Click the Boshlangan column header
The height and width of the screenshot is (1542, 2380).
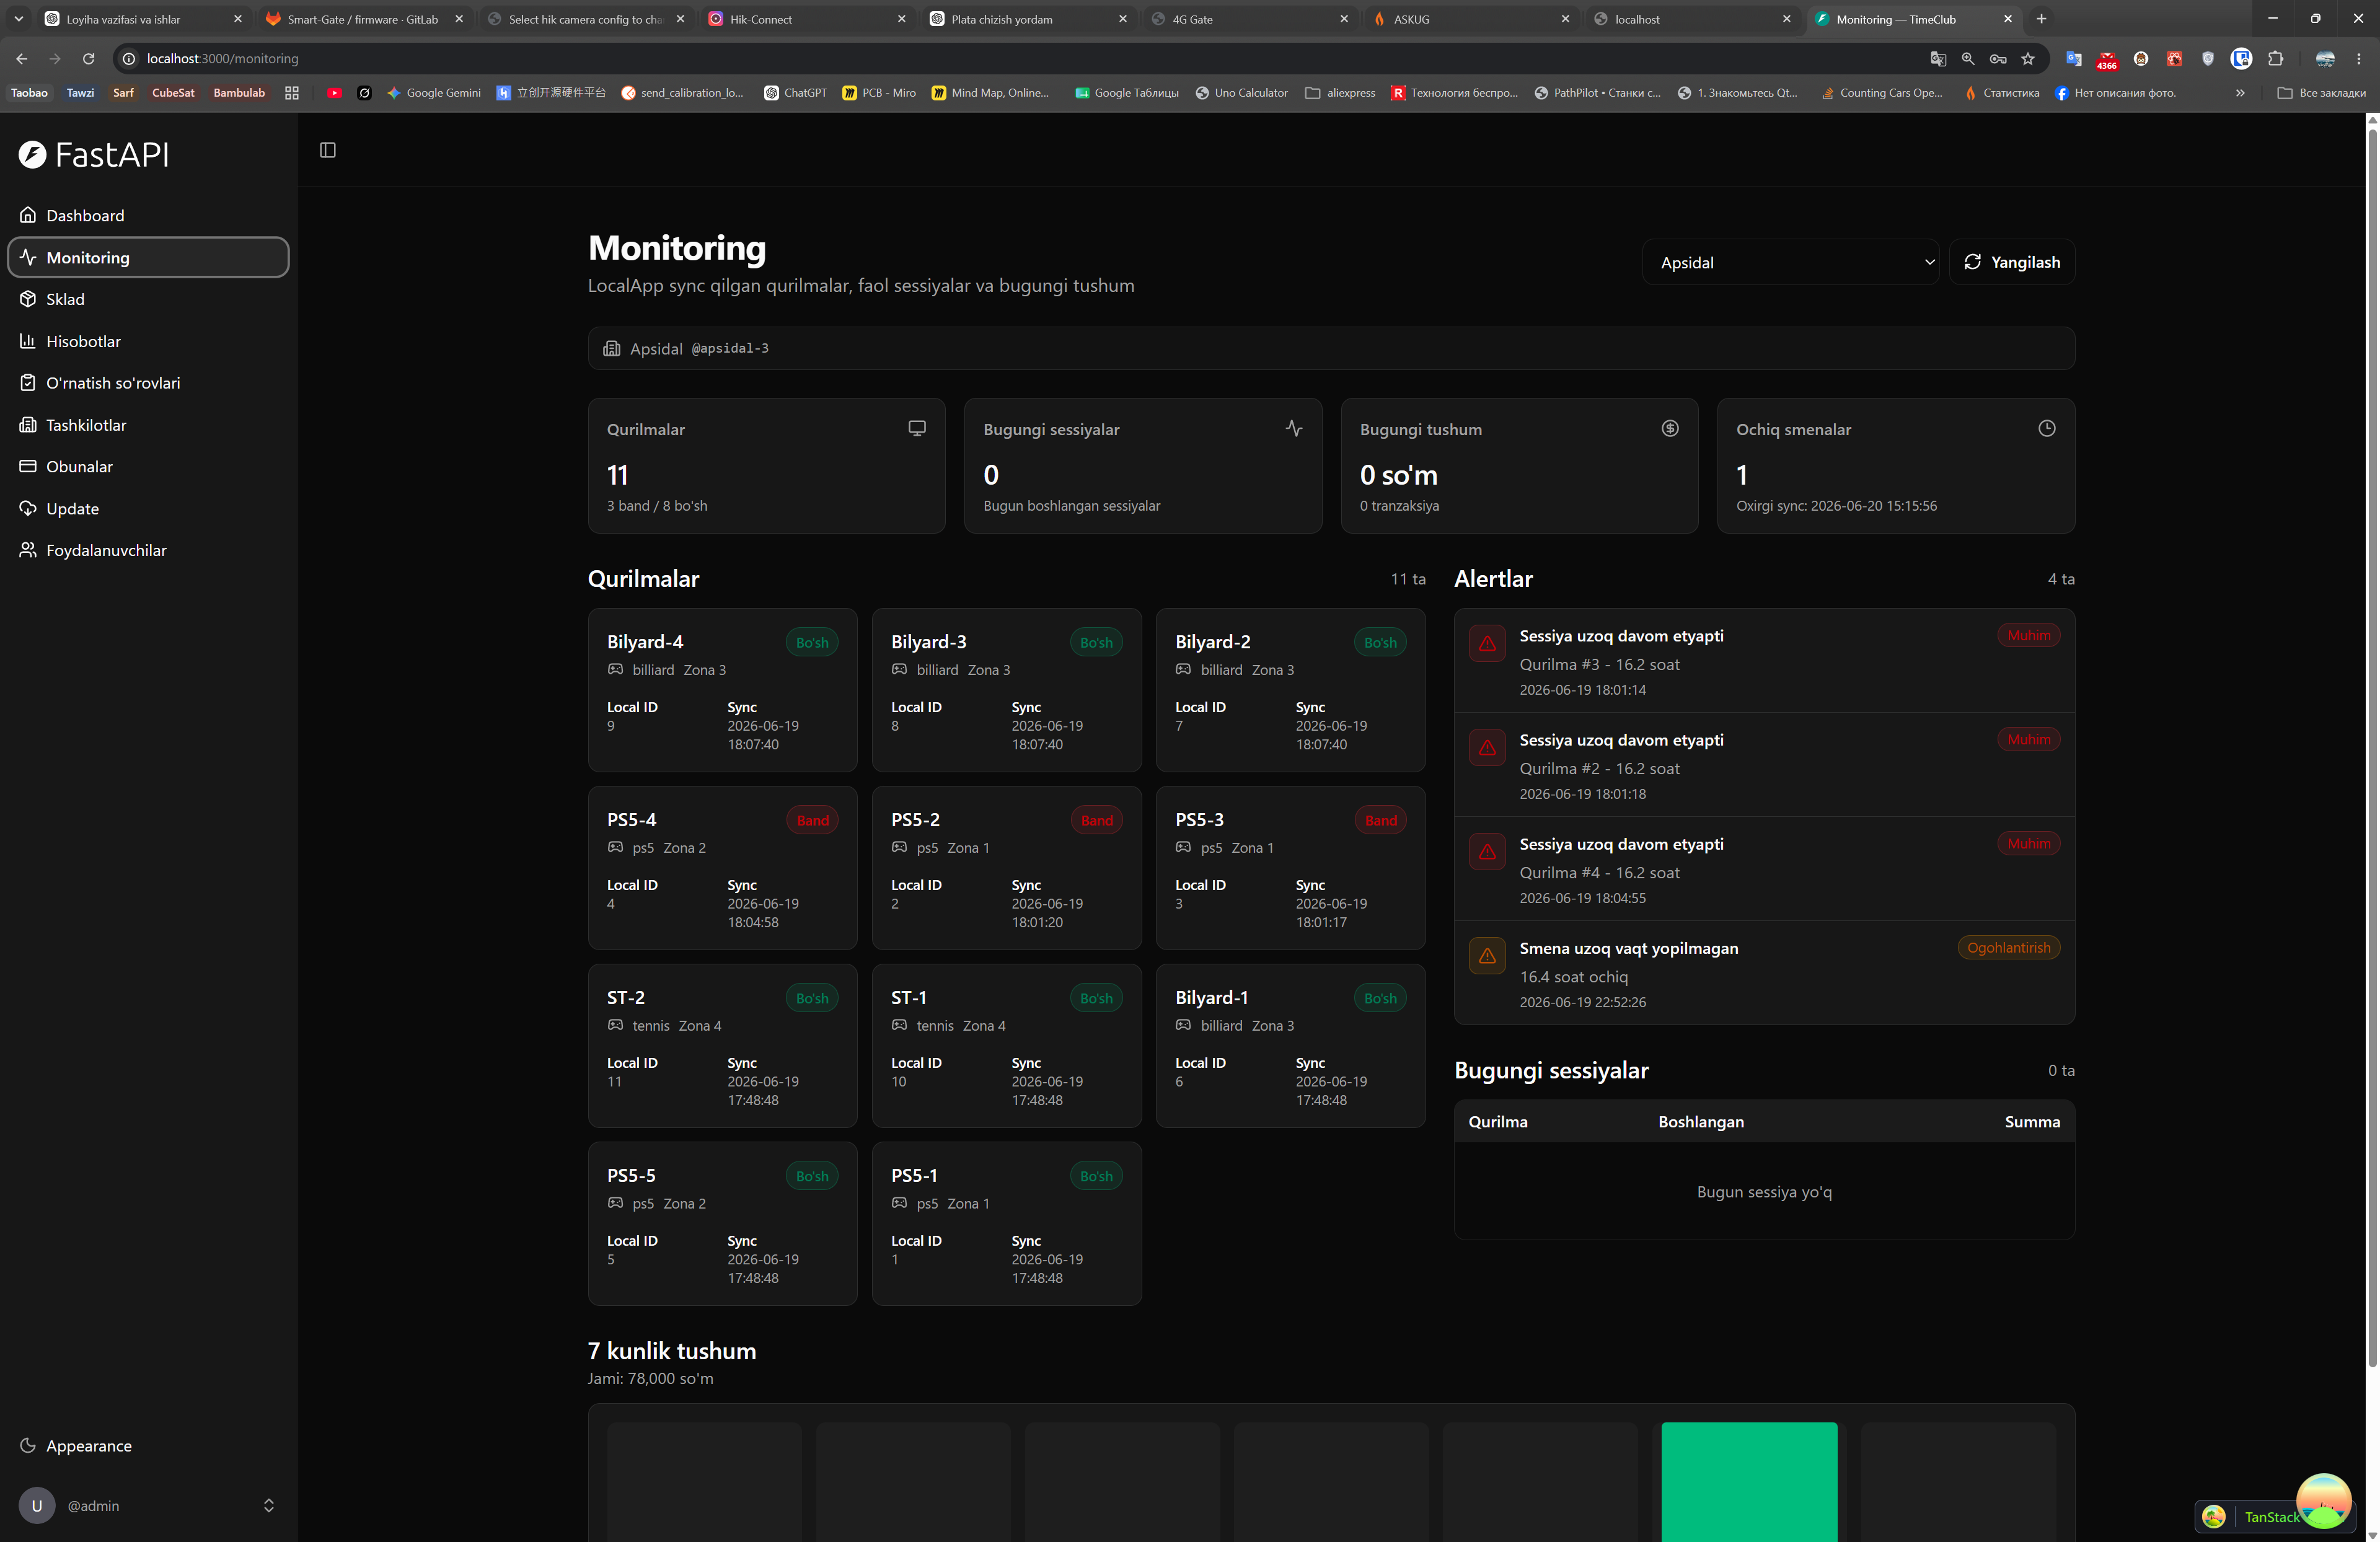(1700, 1122)
